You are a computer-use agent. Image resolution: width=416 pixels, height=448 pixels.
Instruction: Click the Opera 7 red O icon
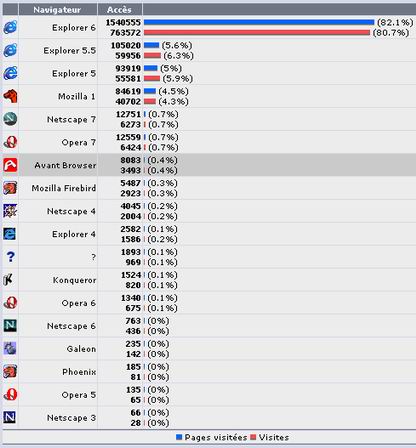[10, 142]
